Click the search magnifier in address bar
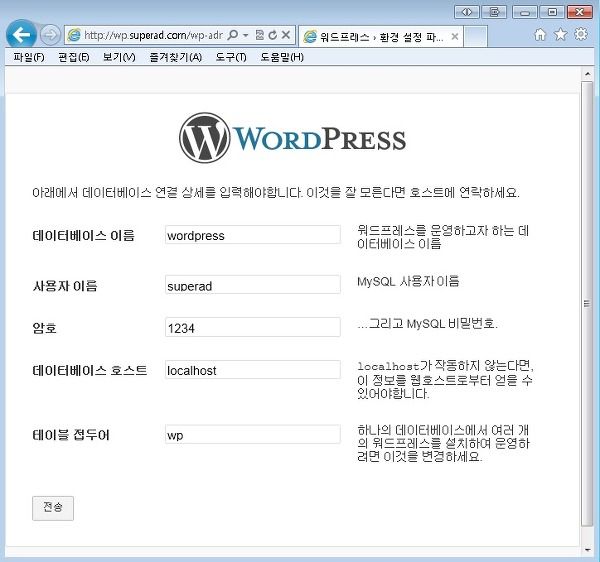The width and height of the screenshot is (600, 562). (x=232, y=35)
